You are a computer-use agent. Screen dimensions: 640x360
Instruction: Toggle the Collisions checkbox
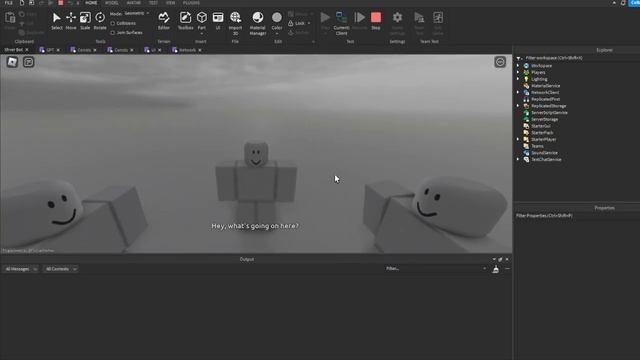[113, 23]
